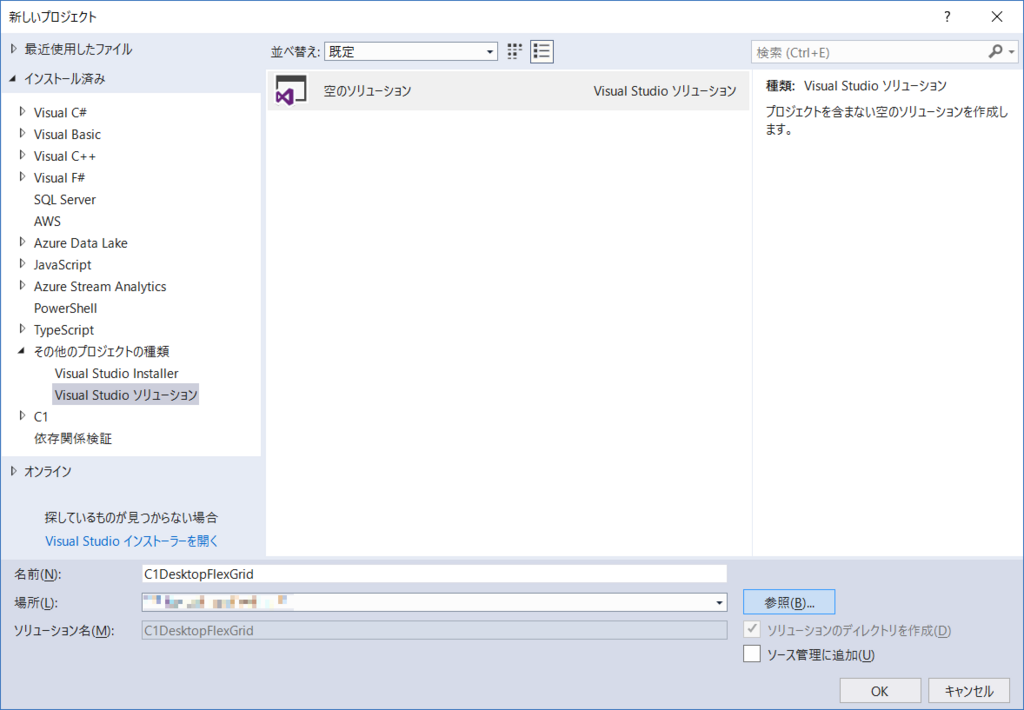Select TypeScript category label
The width and height of the screenshot is (1024, 710).
63,330
